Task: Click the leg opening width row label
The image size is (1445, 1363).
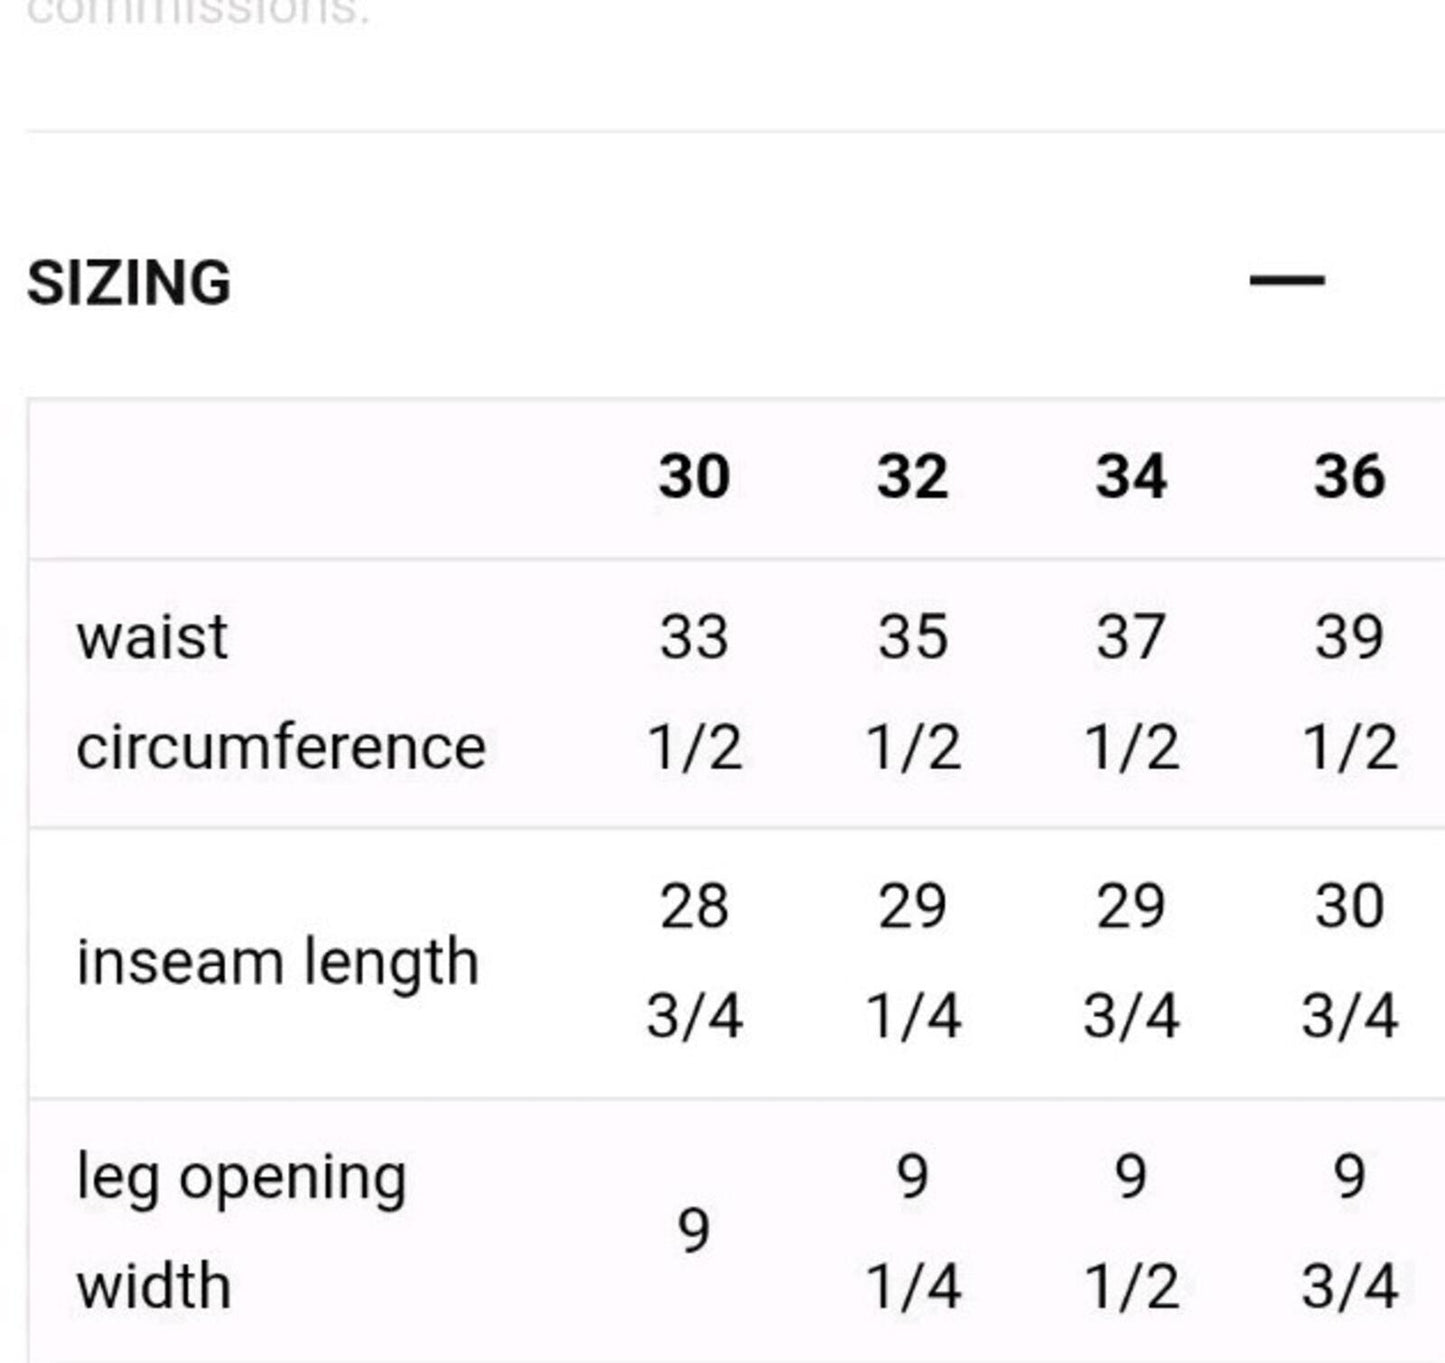Action: point(241,1230)
